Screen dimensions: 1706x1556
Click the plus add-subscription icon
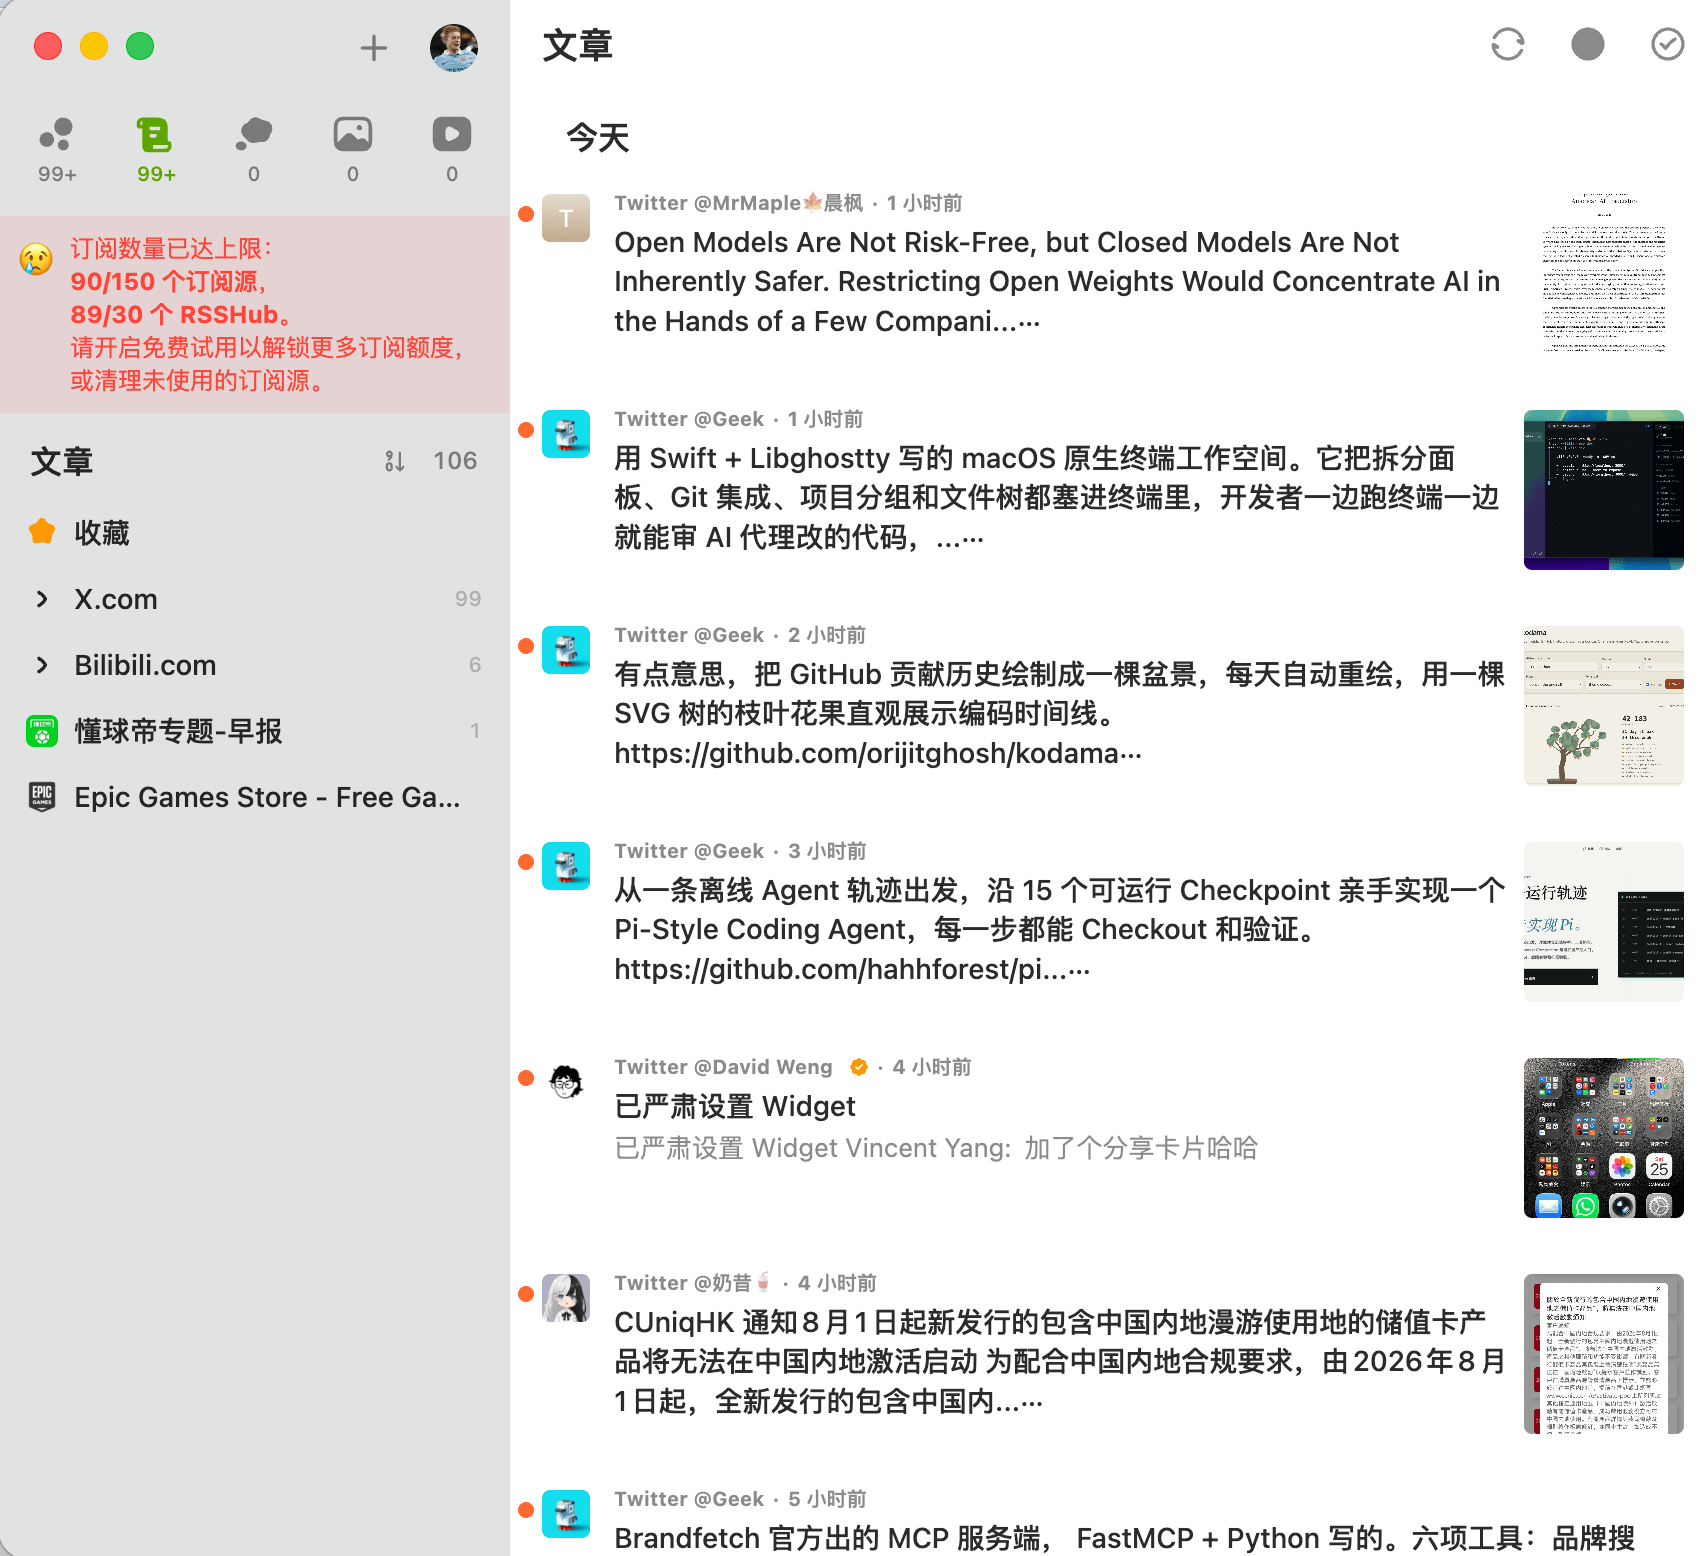click(x=373, y=47)
